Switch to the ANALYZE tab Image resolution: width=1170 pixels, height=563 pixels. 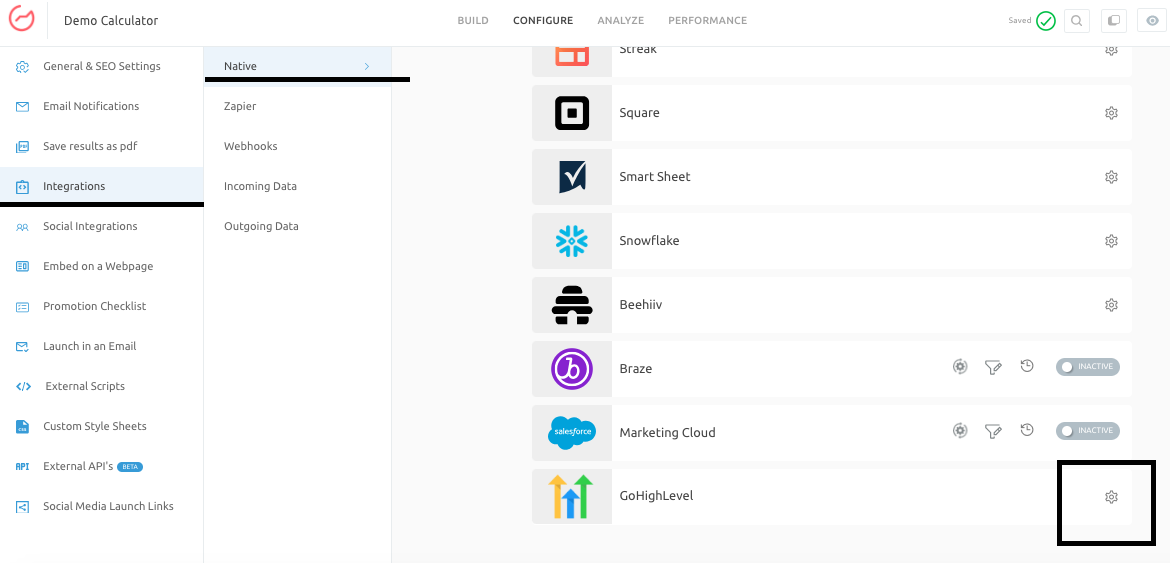620,21
